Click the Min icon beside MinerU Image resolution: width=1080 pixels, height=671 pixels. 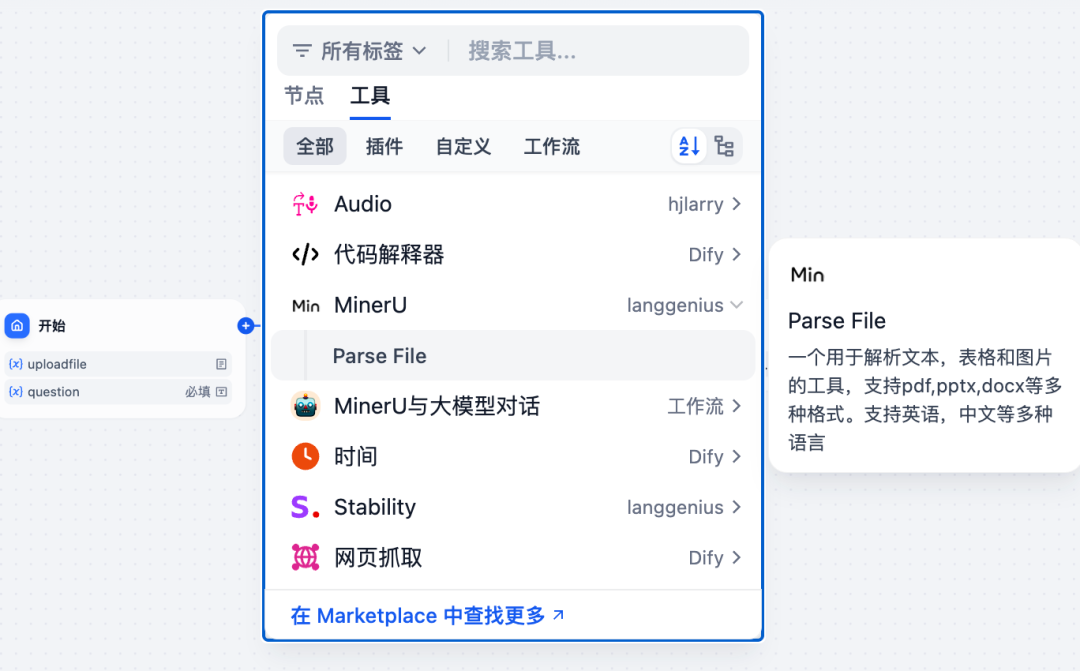click(305, 305)
